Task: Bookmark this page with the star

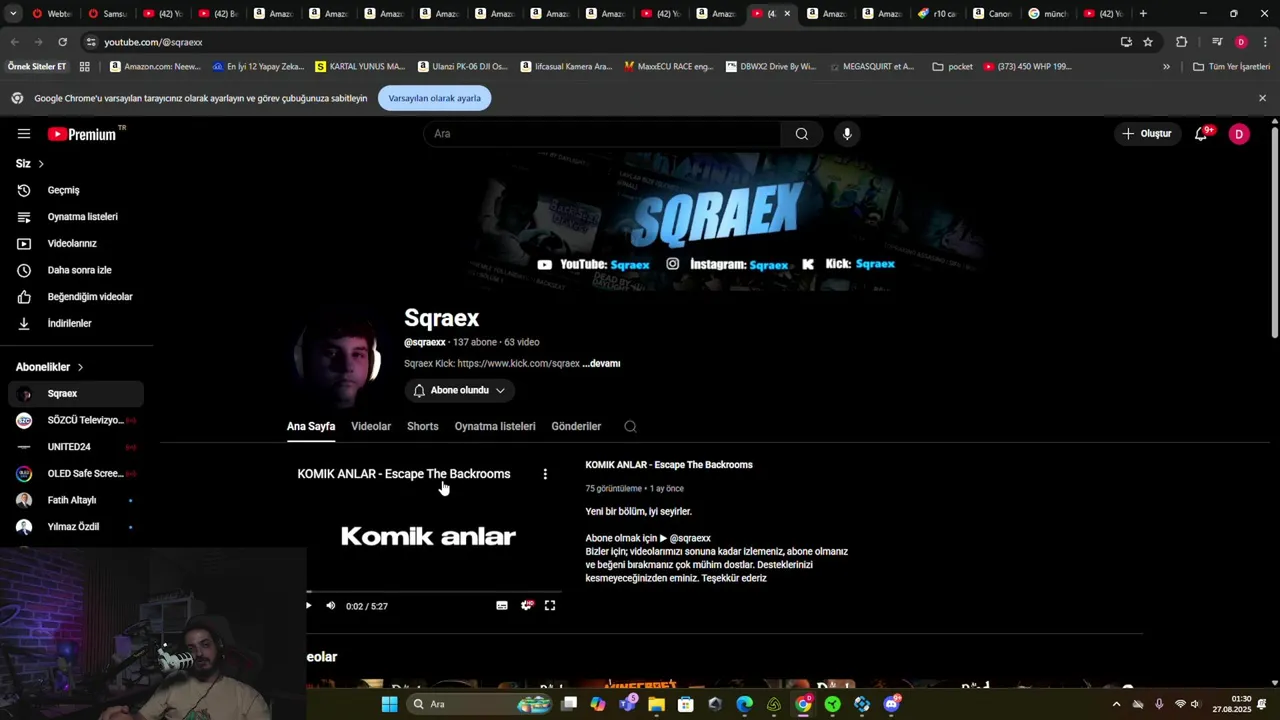Action: click(1148, 42)
